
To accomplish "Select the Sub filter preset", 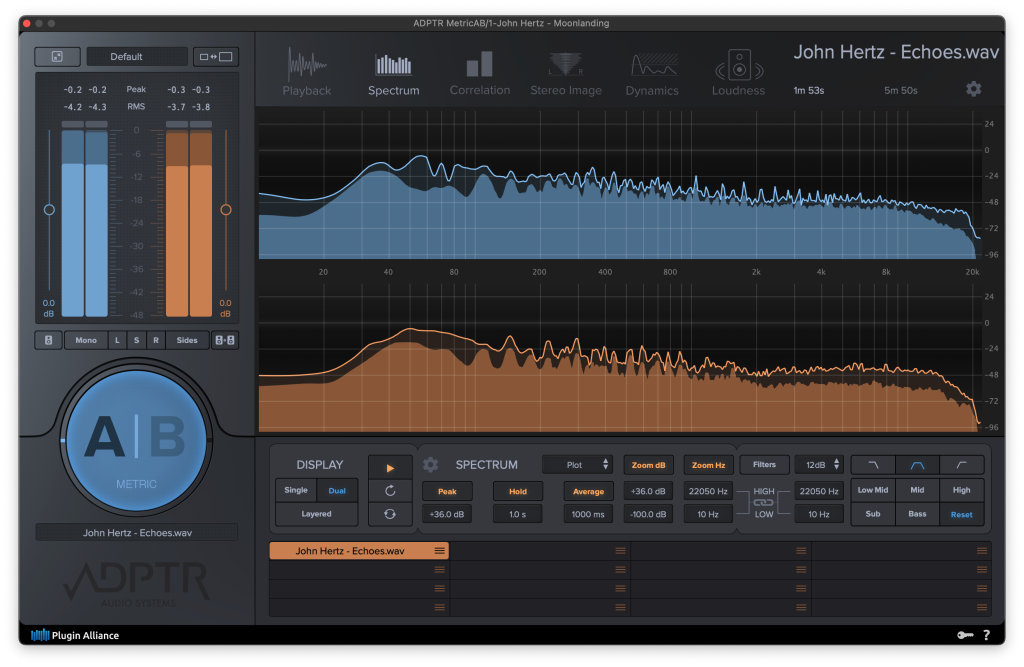I will tap(873, 514).
